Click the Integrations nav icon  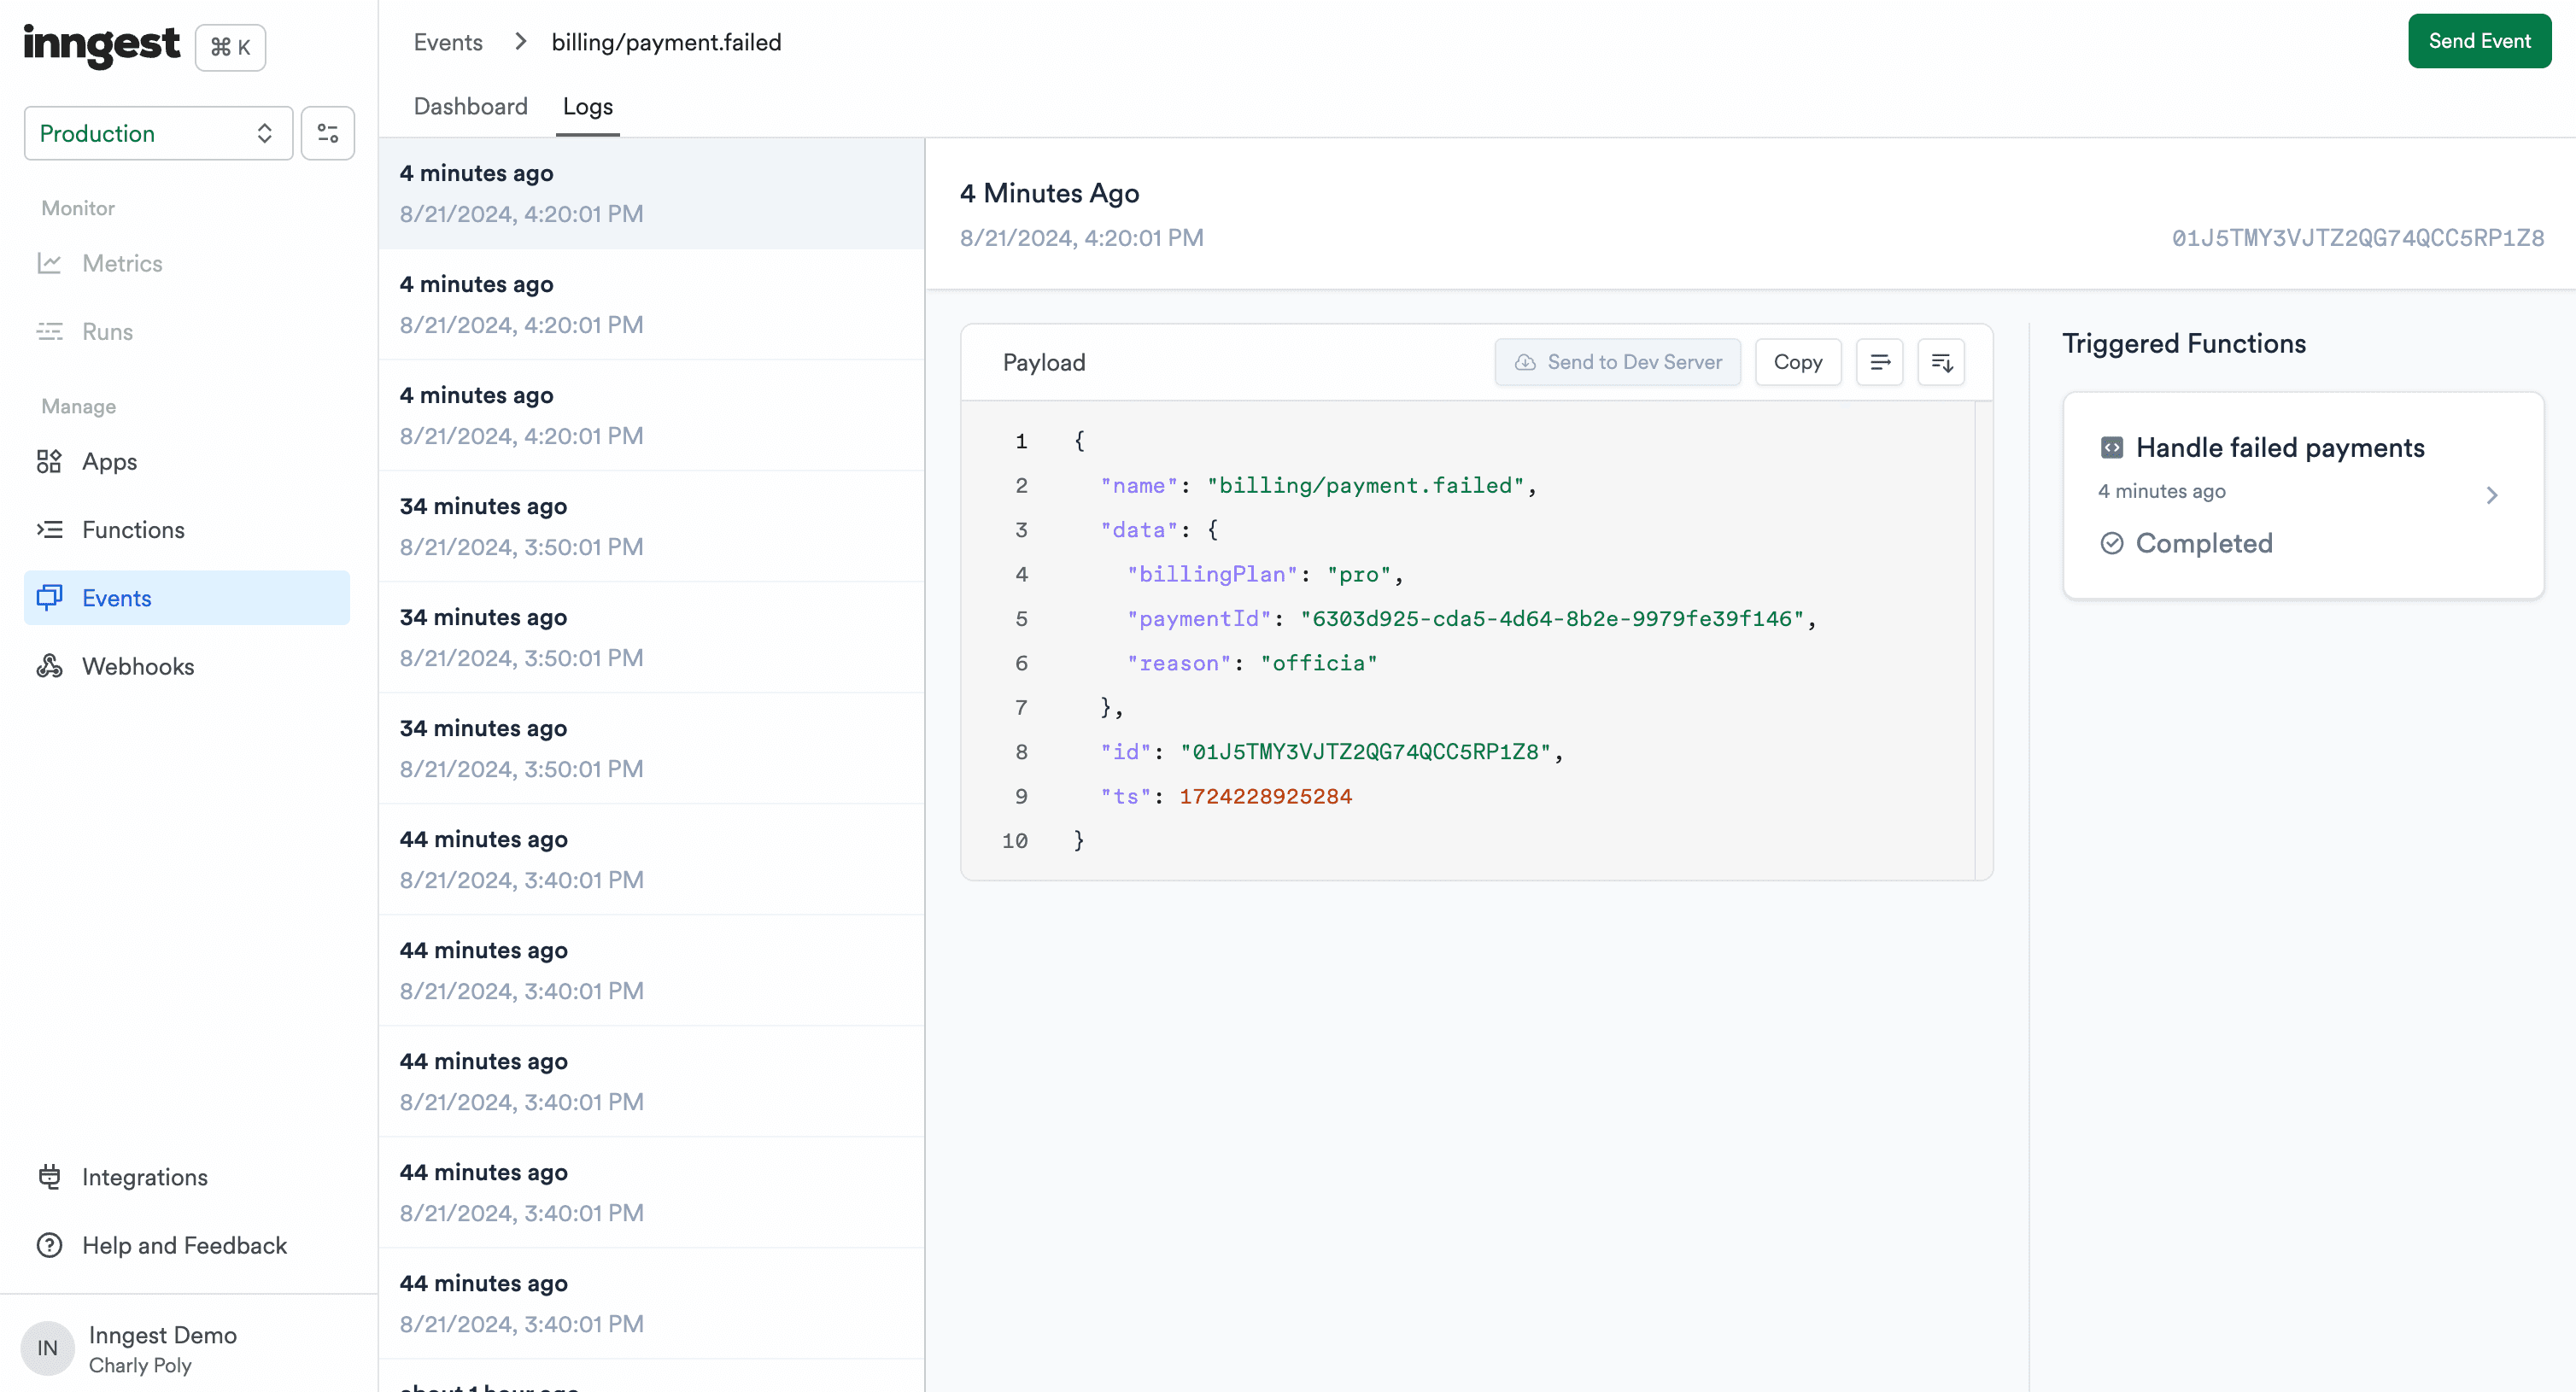46,1176
